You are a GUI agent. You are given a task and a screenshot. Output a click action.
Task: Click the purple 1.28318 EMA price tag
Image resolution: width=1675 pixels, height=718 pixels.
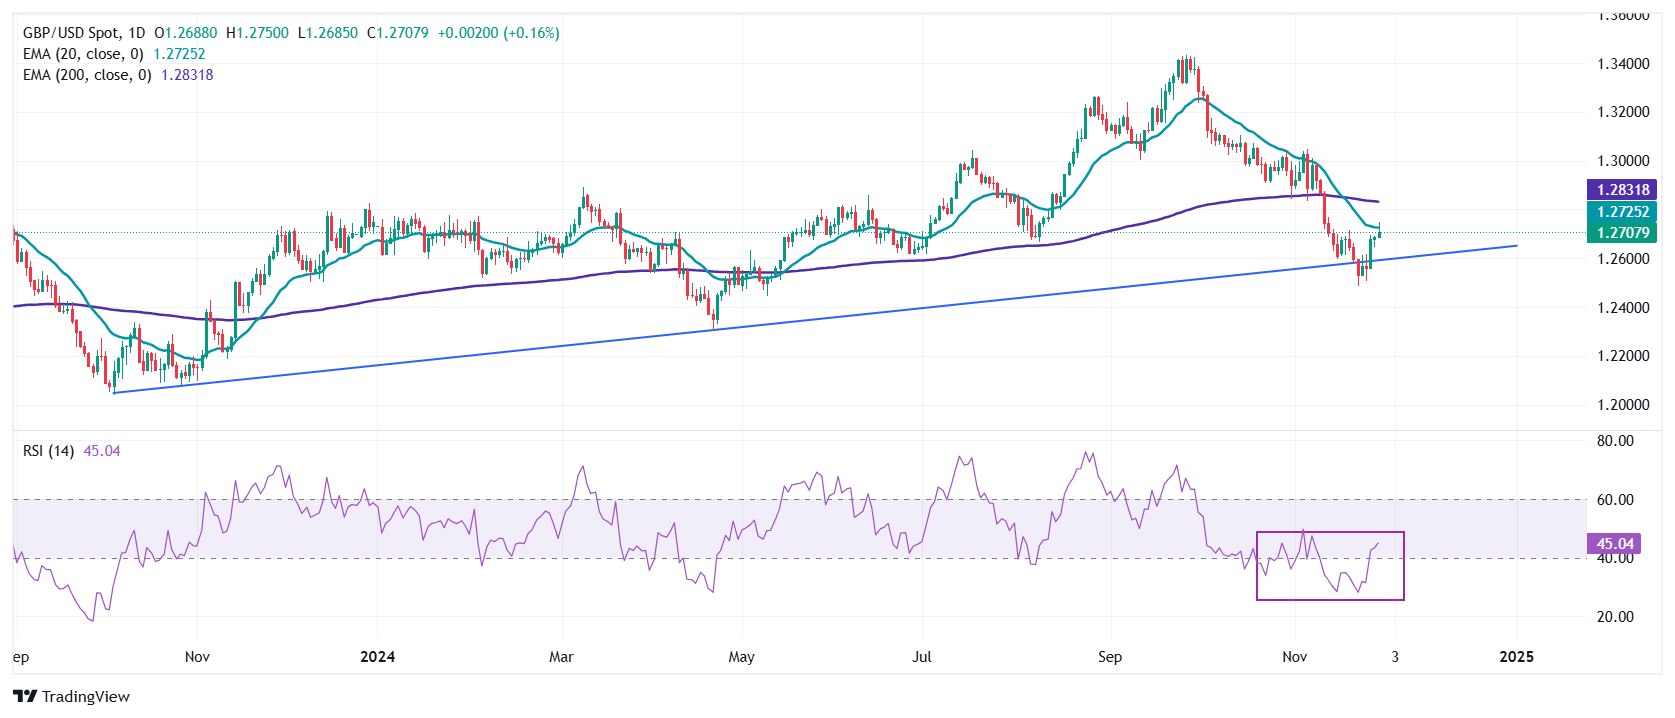1622,190
